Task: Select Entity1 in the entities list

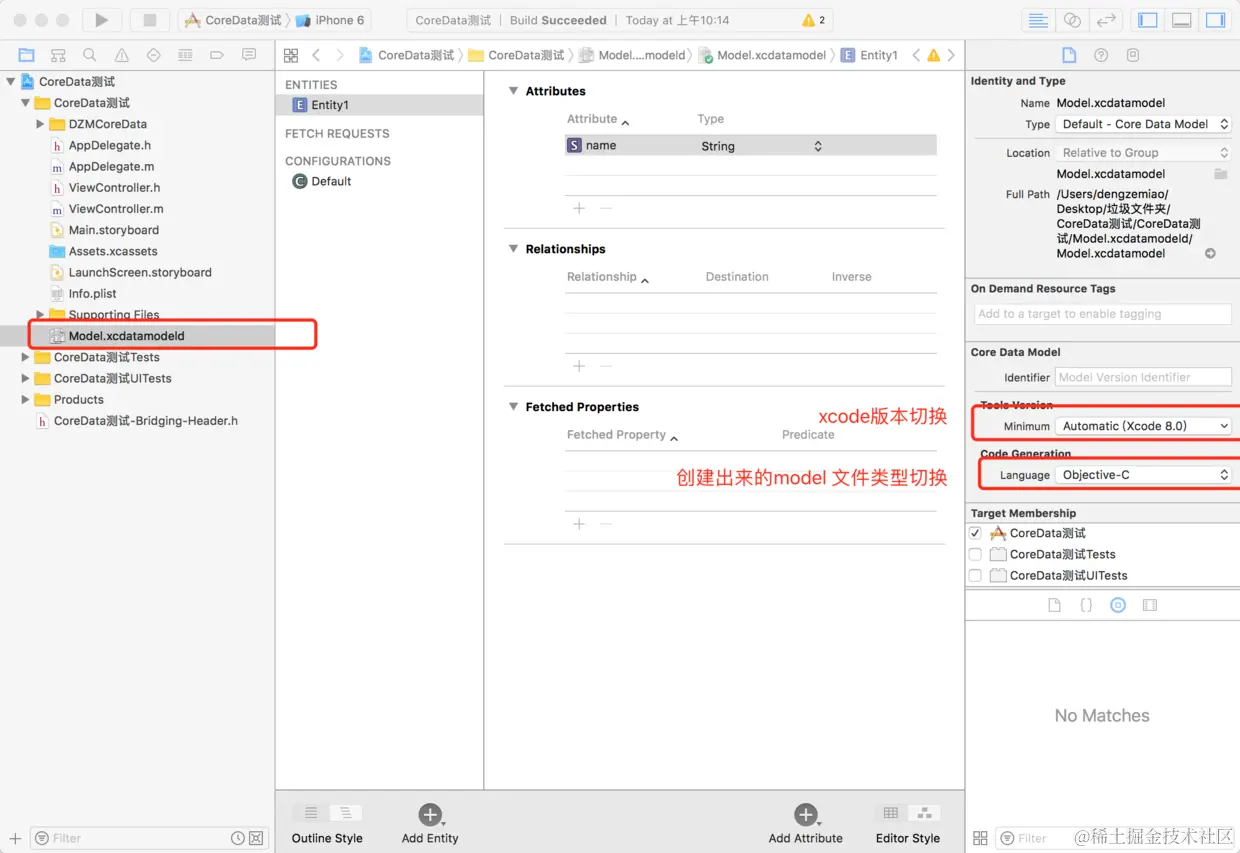Action: pos(380,105)
